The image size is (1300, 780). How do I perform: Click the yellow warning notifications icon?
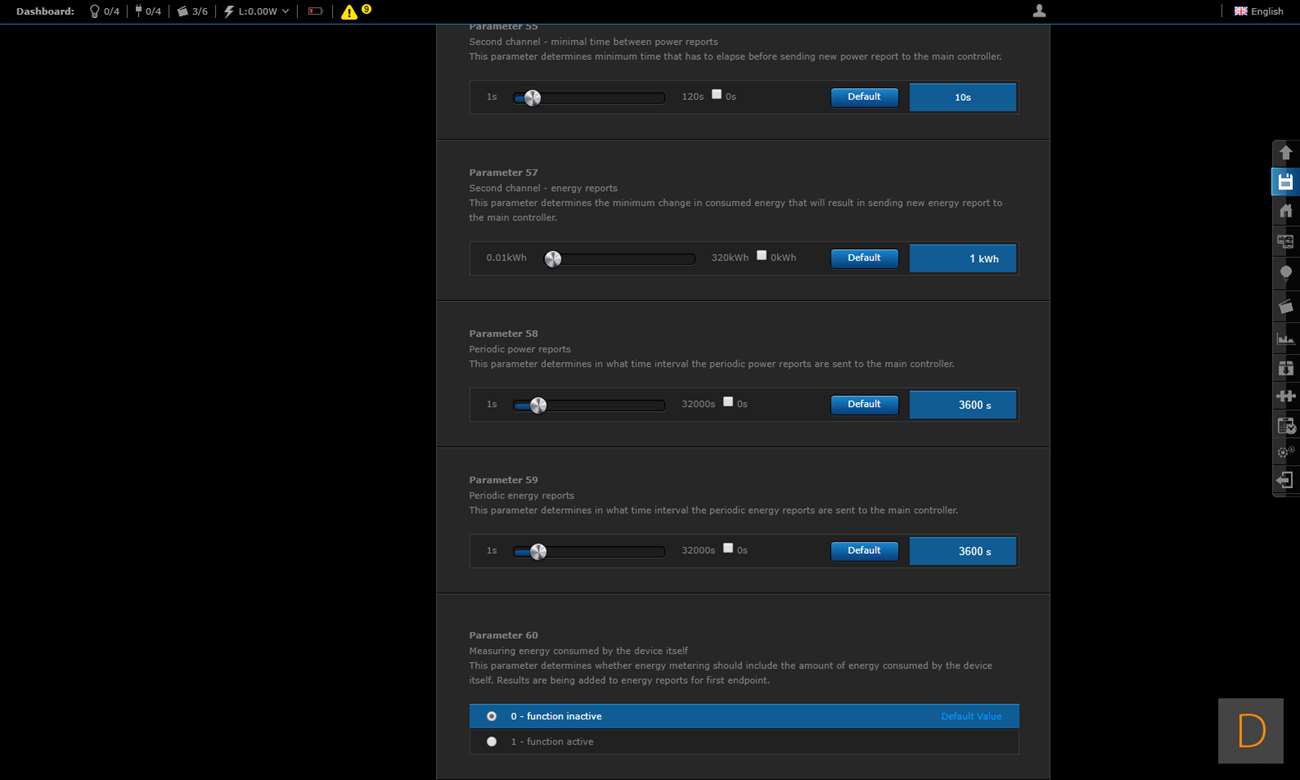[x=349, y=12]
